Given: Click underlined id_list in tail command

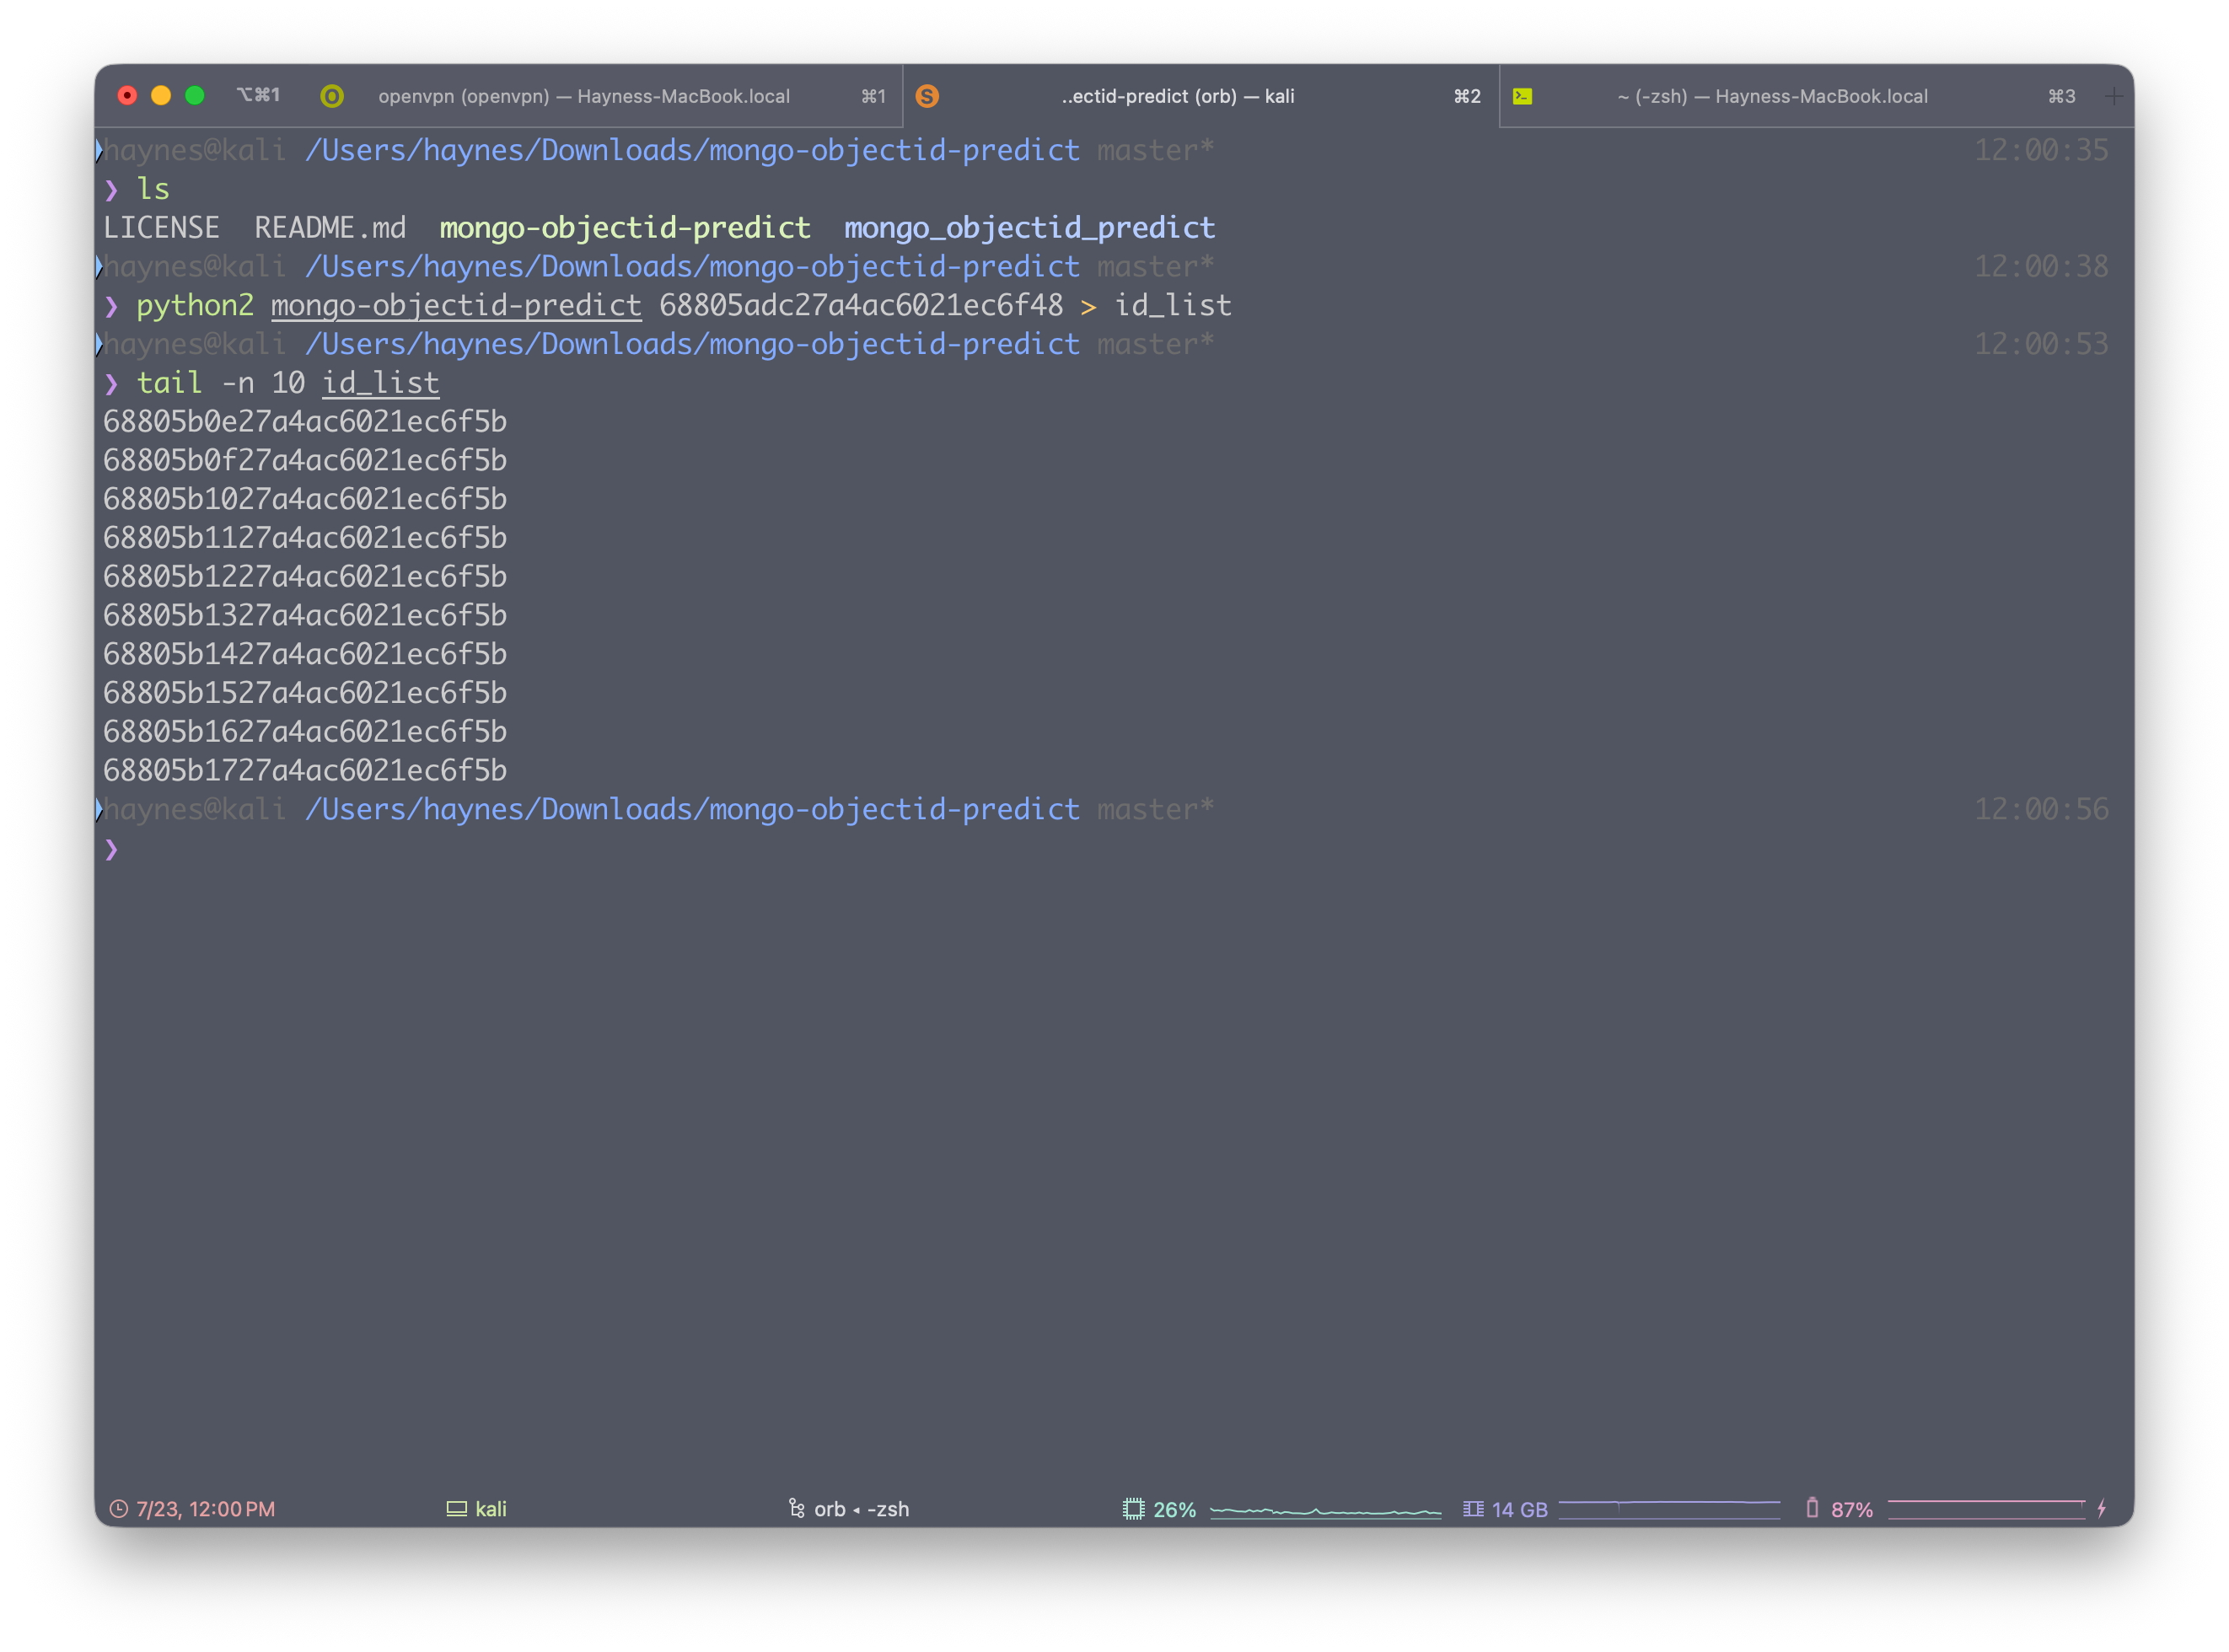Looking at the screenshot, I should coord(380,383).
